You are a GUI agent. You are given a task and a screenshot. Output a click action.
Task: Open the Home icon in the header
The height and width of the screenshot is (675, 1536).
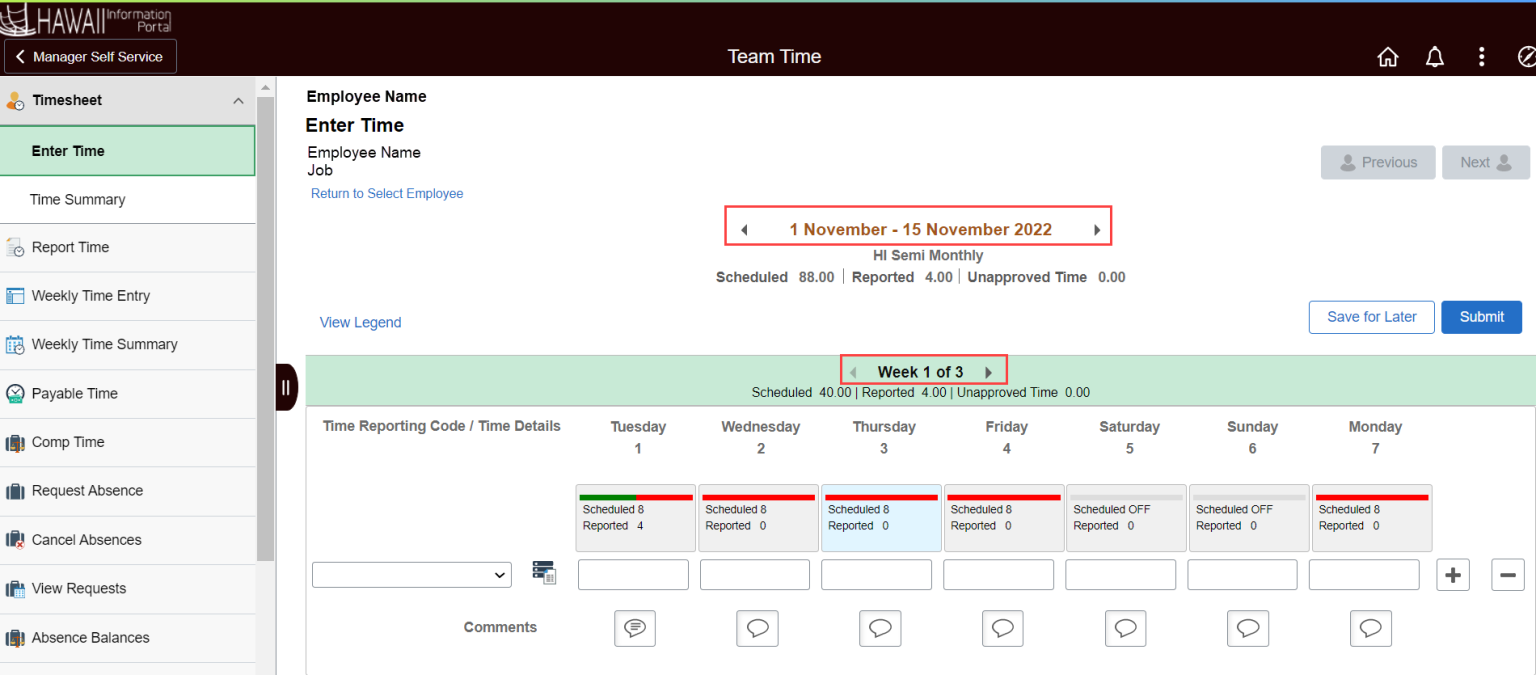pyautogui.click(x=1388, y=57)
